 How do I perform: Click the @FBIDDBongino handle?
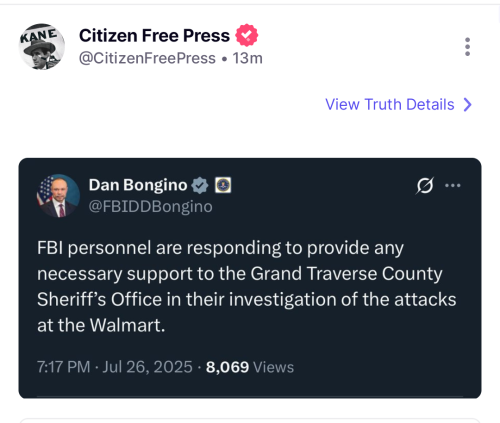coord(150,207)
